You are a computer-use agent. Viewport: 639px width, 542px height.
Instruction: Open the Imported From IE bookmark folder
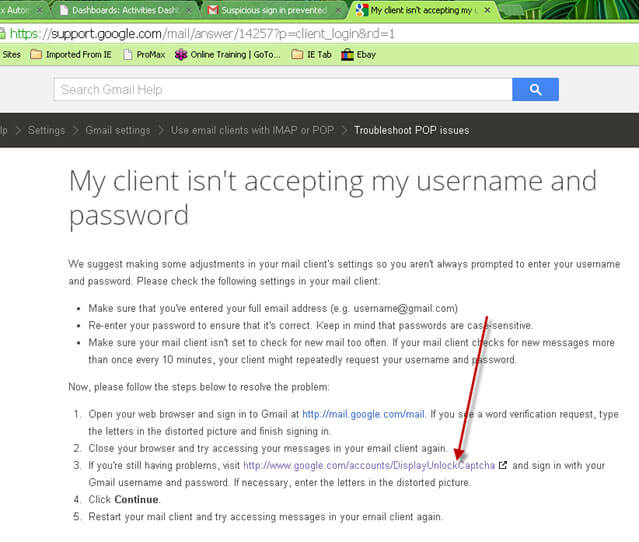click(71, 54)
